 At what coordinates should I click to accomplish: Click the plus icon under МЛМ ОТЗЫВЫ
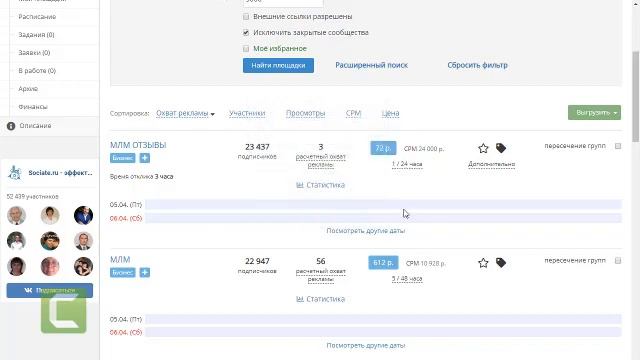pyautogui.click(x=144, y=158)
